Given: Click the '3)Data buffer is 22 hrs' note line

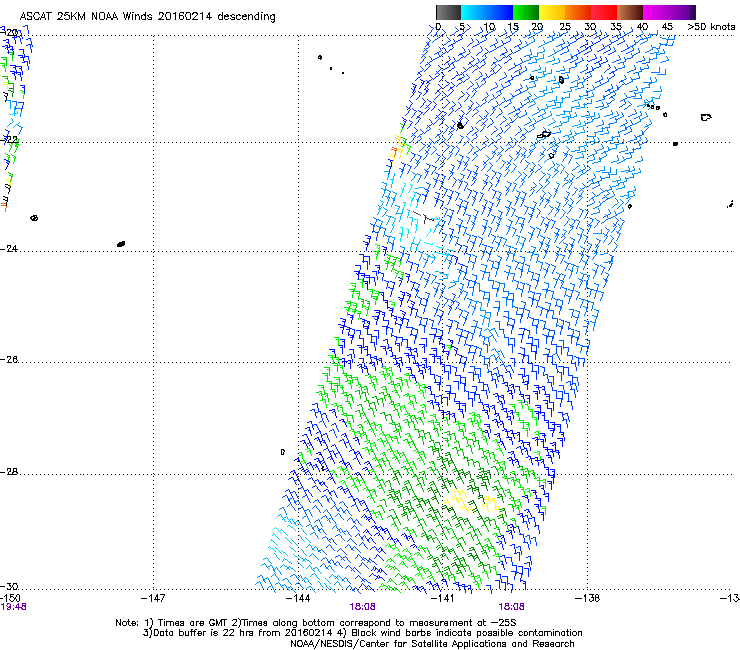Looking at the screenshot, I should pos(362,633).
